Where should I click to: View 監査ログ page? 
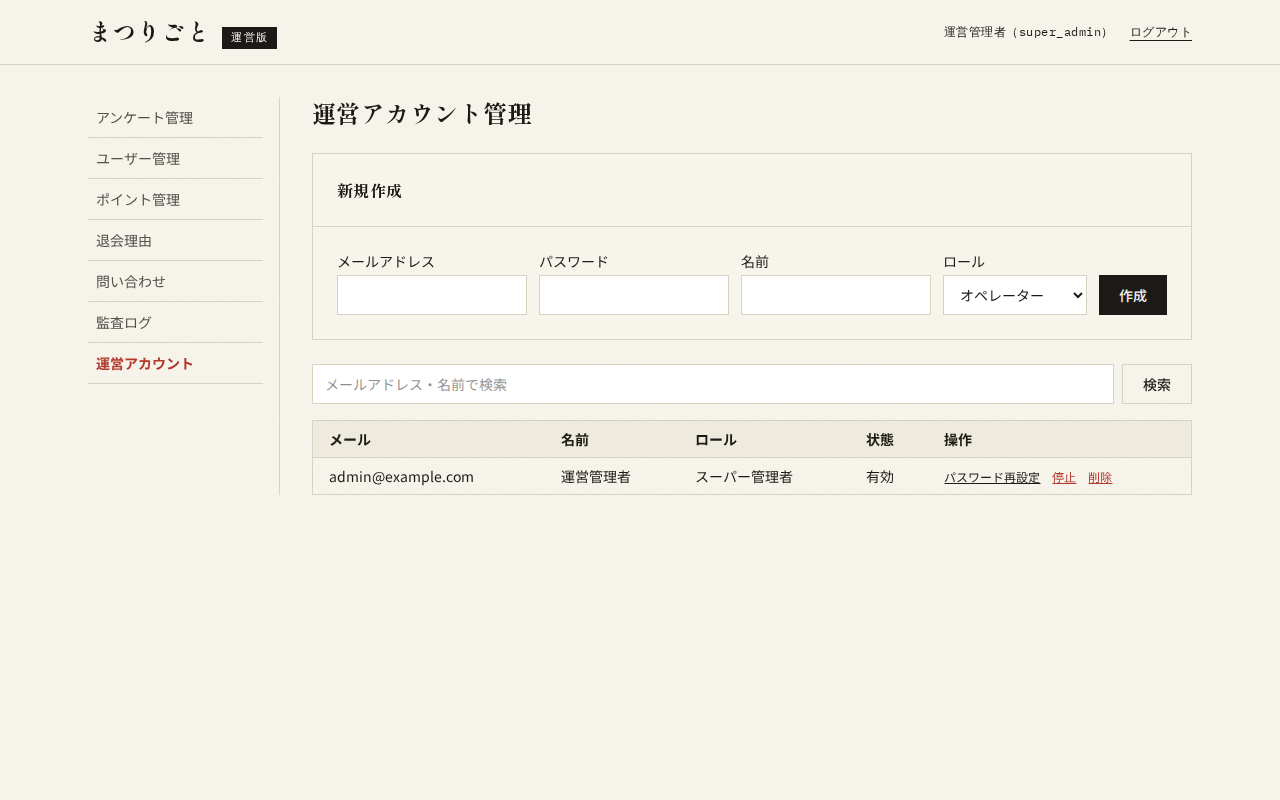[175, 322]
